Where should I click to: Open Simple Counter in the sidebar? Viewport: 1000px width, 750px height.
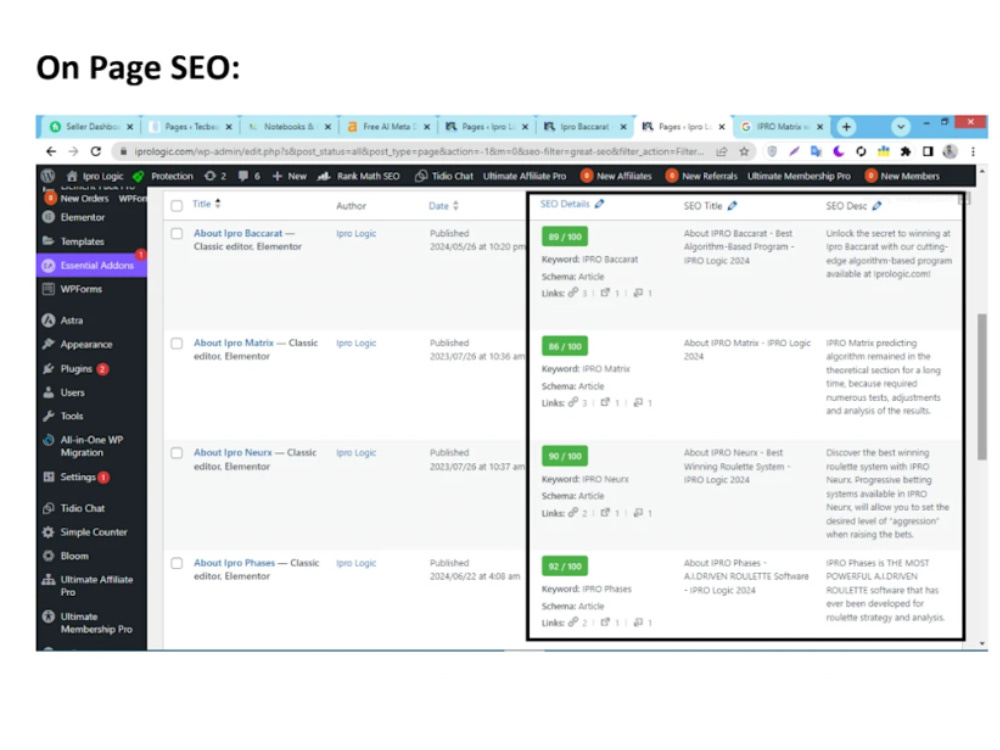(93, 532)
